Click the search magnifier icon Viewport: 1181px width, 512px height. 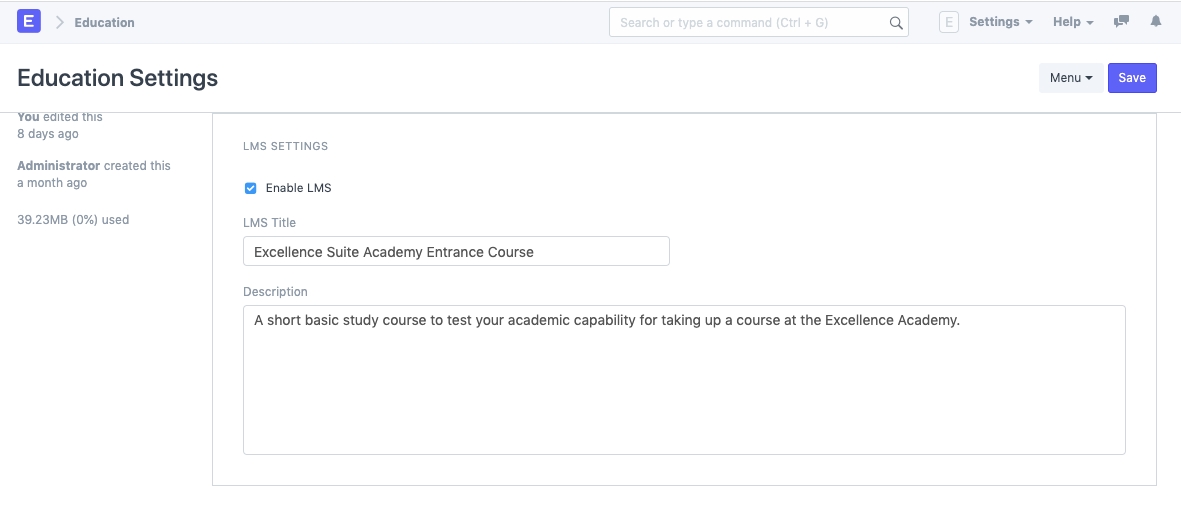click(896, 23)
